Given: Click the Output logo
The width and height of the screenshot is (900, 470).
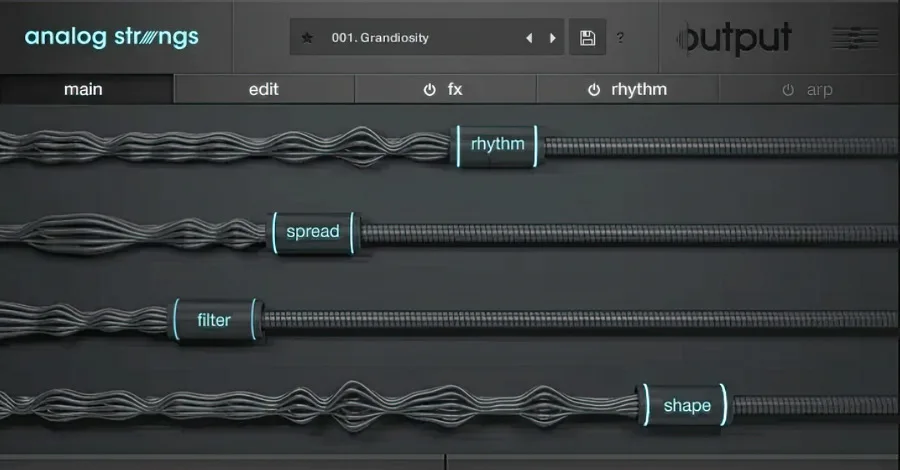Looking at the screenshot, I should pyautogui.click(x=734, y=38).
